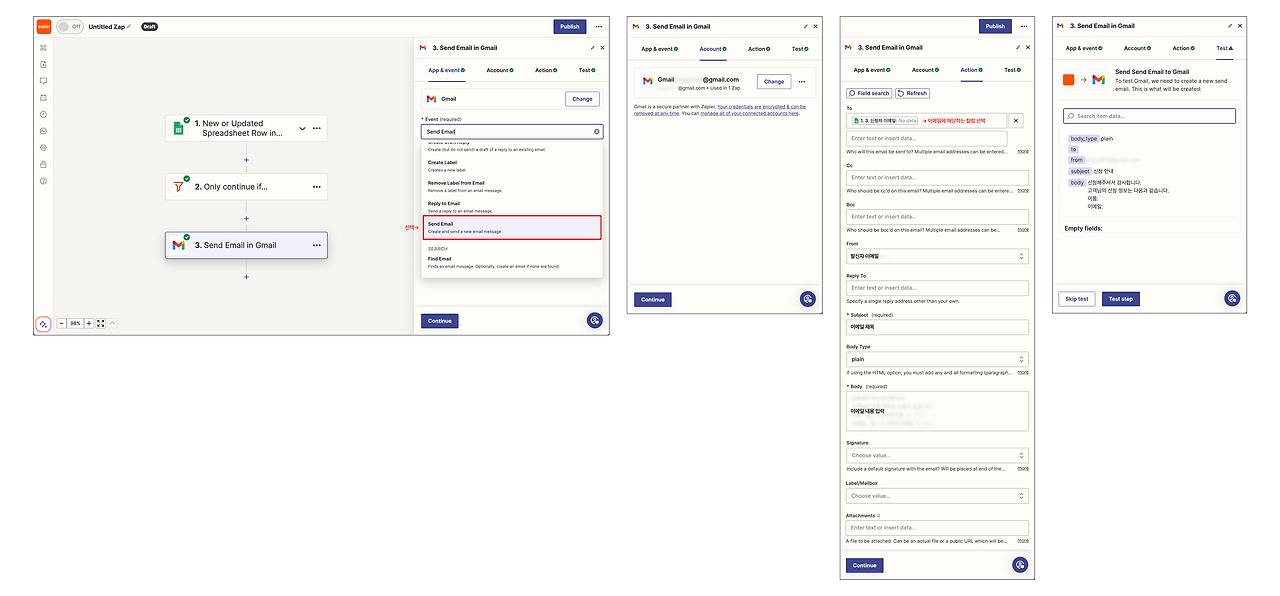
Task: Open account three-dots menu in Account panel
Action: point(801,81)
